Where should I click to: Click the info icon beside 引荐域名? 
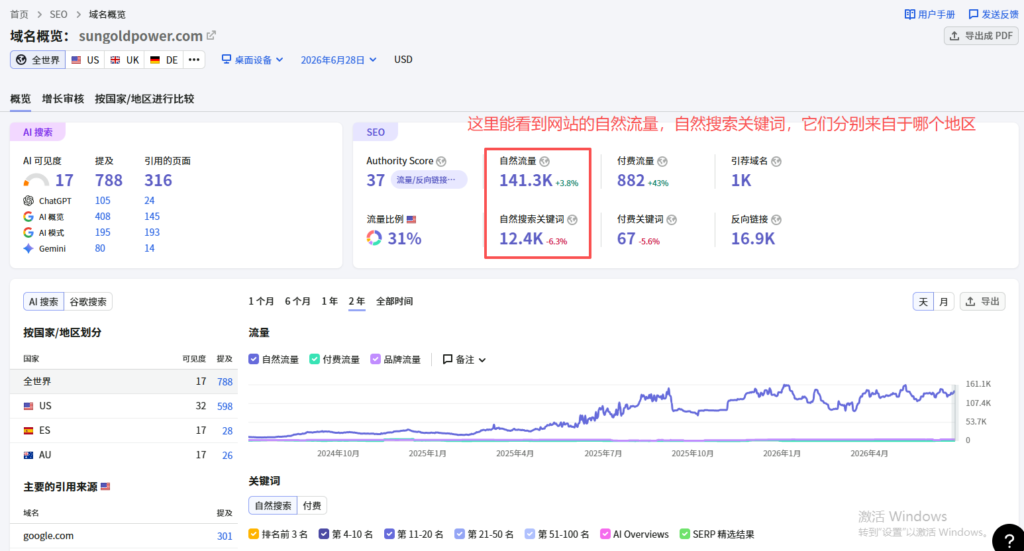tap(776, 161)
